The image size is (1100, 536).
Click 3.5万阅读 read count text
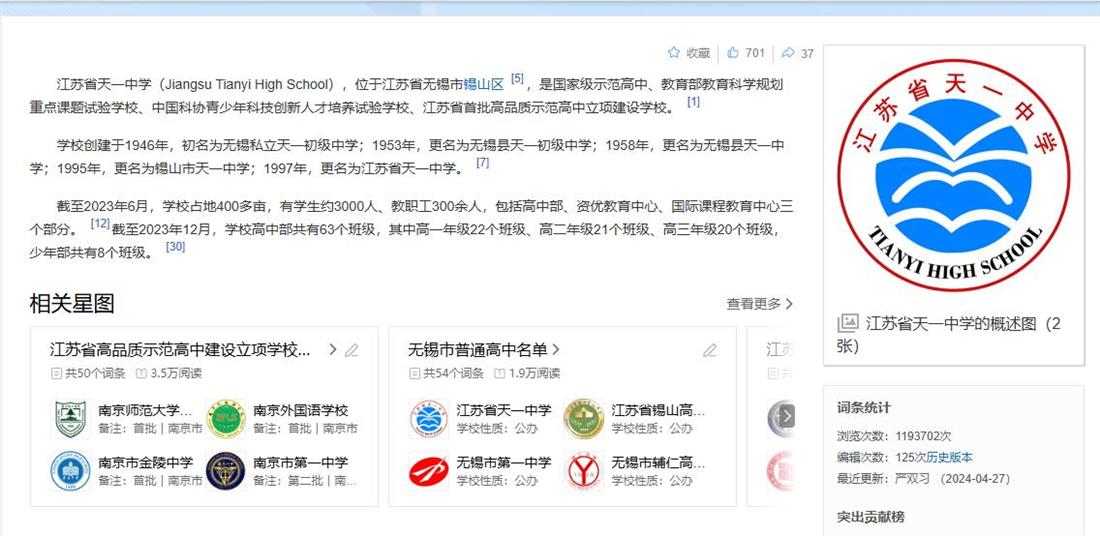tap(175, 374)
